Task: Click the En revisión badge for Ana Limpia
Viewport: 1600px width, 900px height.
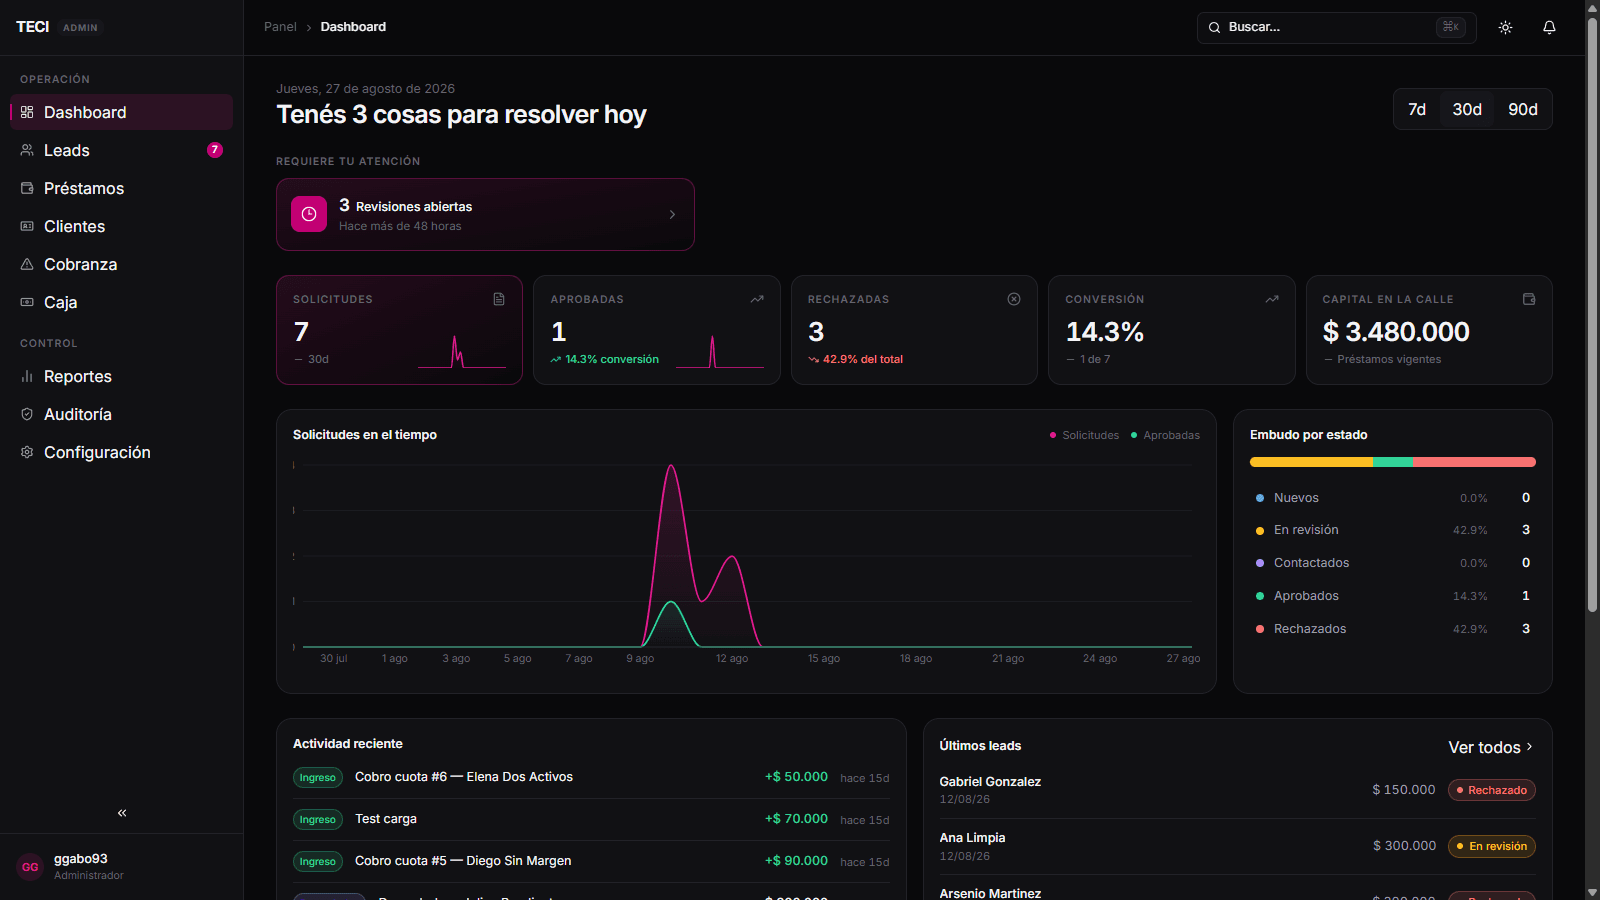Action: coord(1491,846)
